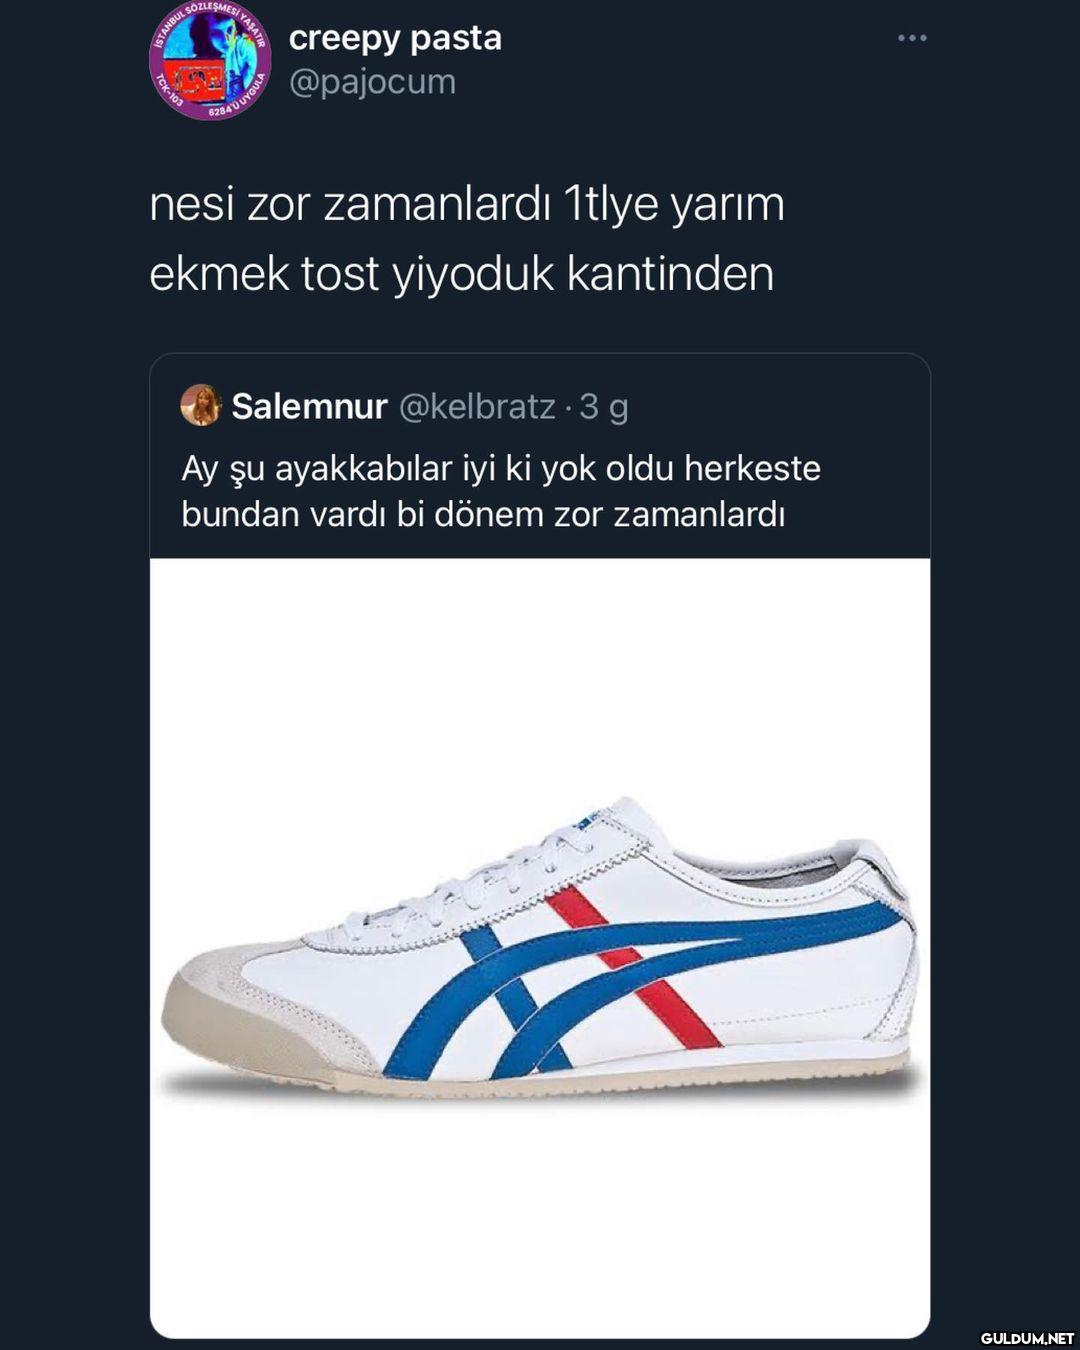Open the @kelbratz handle
Screen dimensions: 1080x1350
pyautogui.click(x=477, y=406)
